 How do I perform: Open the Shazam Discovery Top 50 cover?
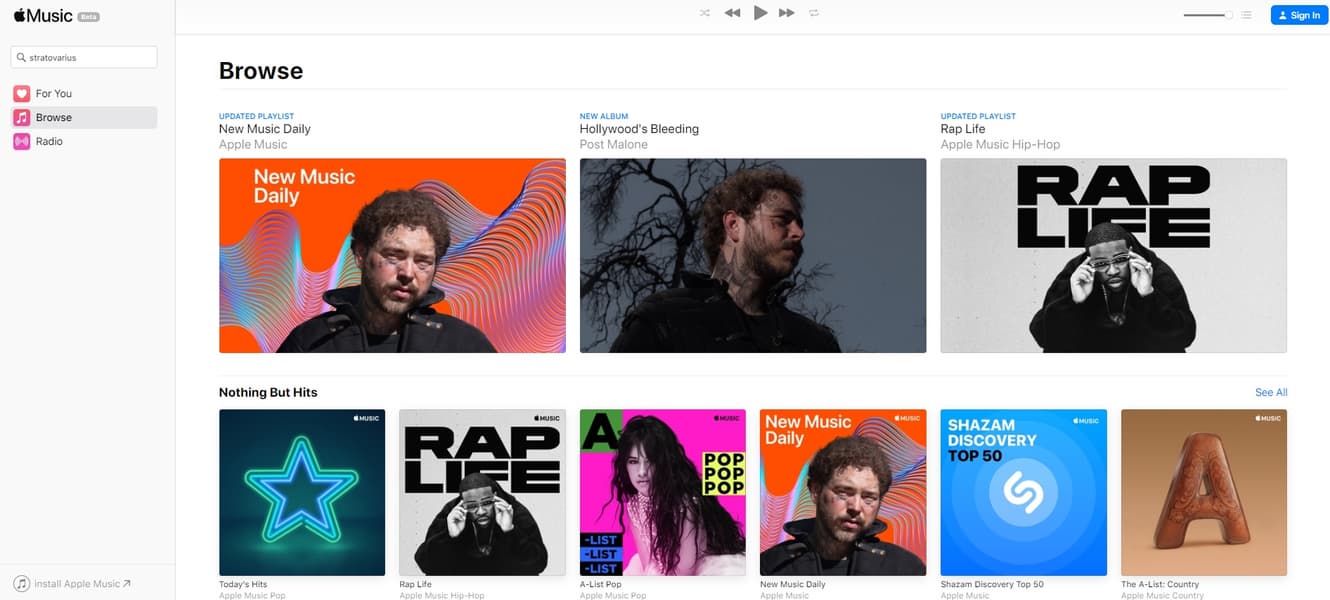tap(1024, 492)
